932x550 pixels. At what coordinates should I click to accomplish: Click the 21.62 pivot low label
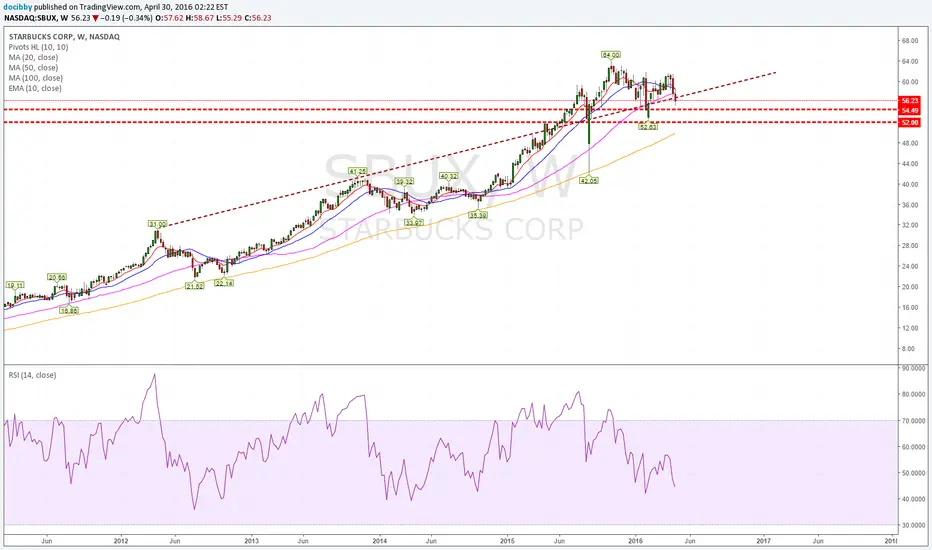coord(195,286)
